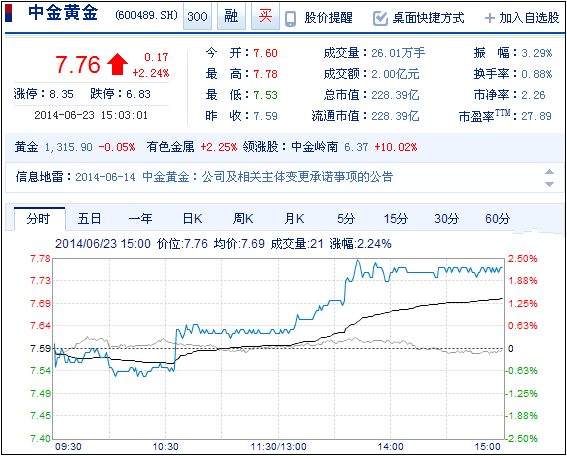Click the 市盈率 TTM value 27.89

click(x=536, y=116)
